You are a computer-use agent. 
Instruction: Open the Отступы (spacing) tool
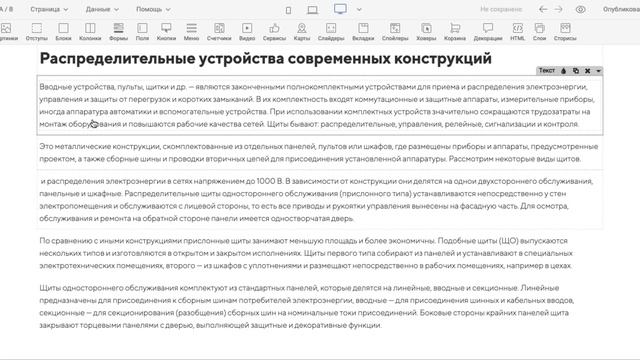[x=37, y=32]
